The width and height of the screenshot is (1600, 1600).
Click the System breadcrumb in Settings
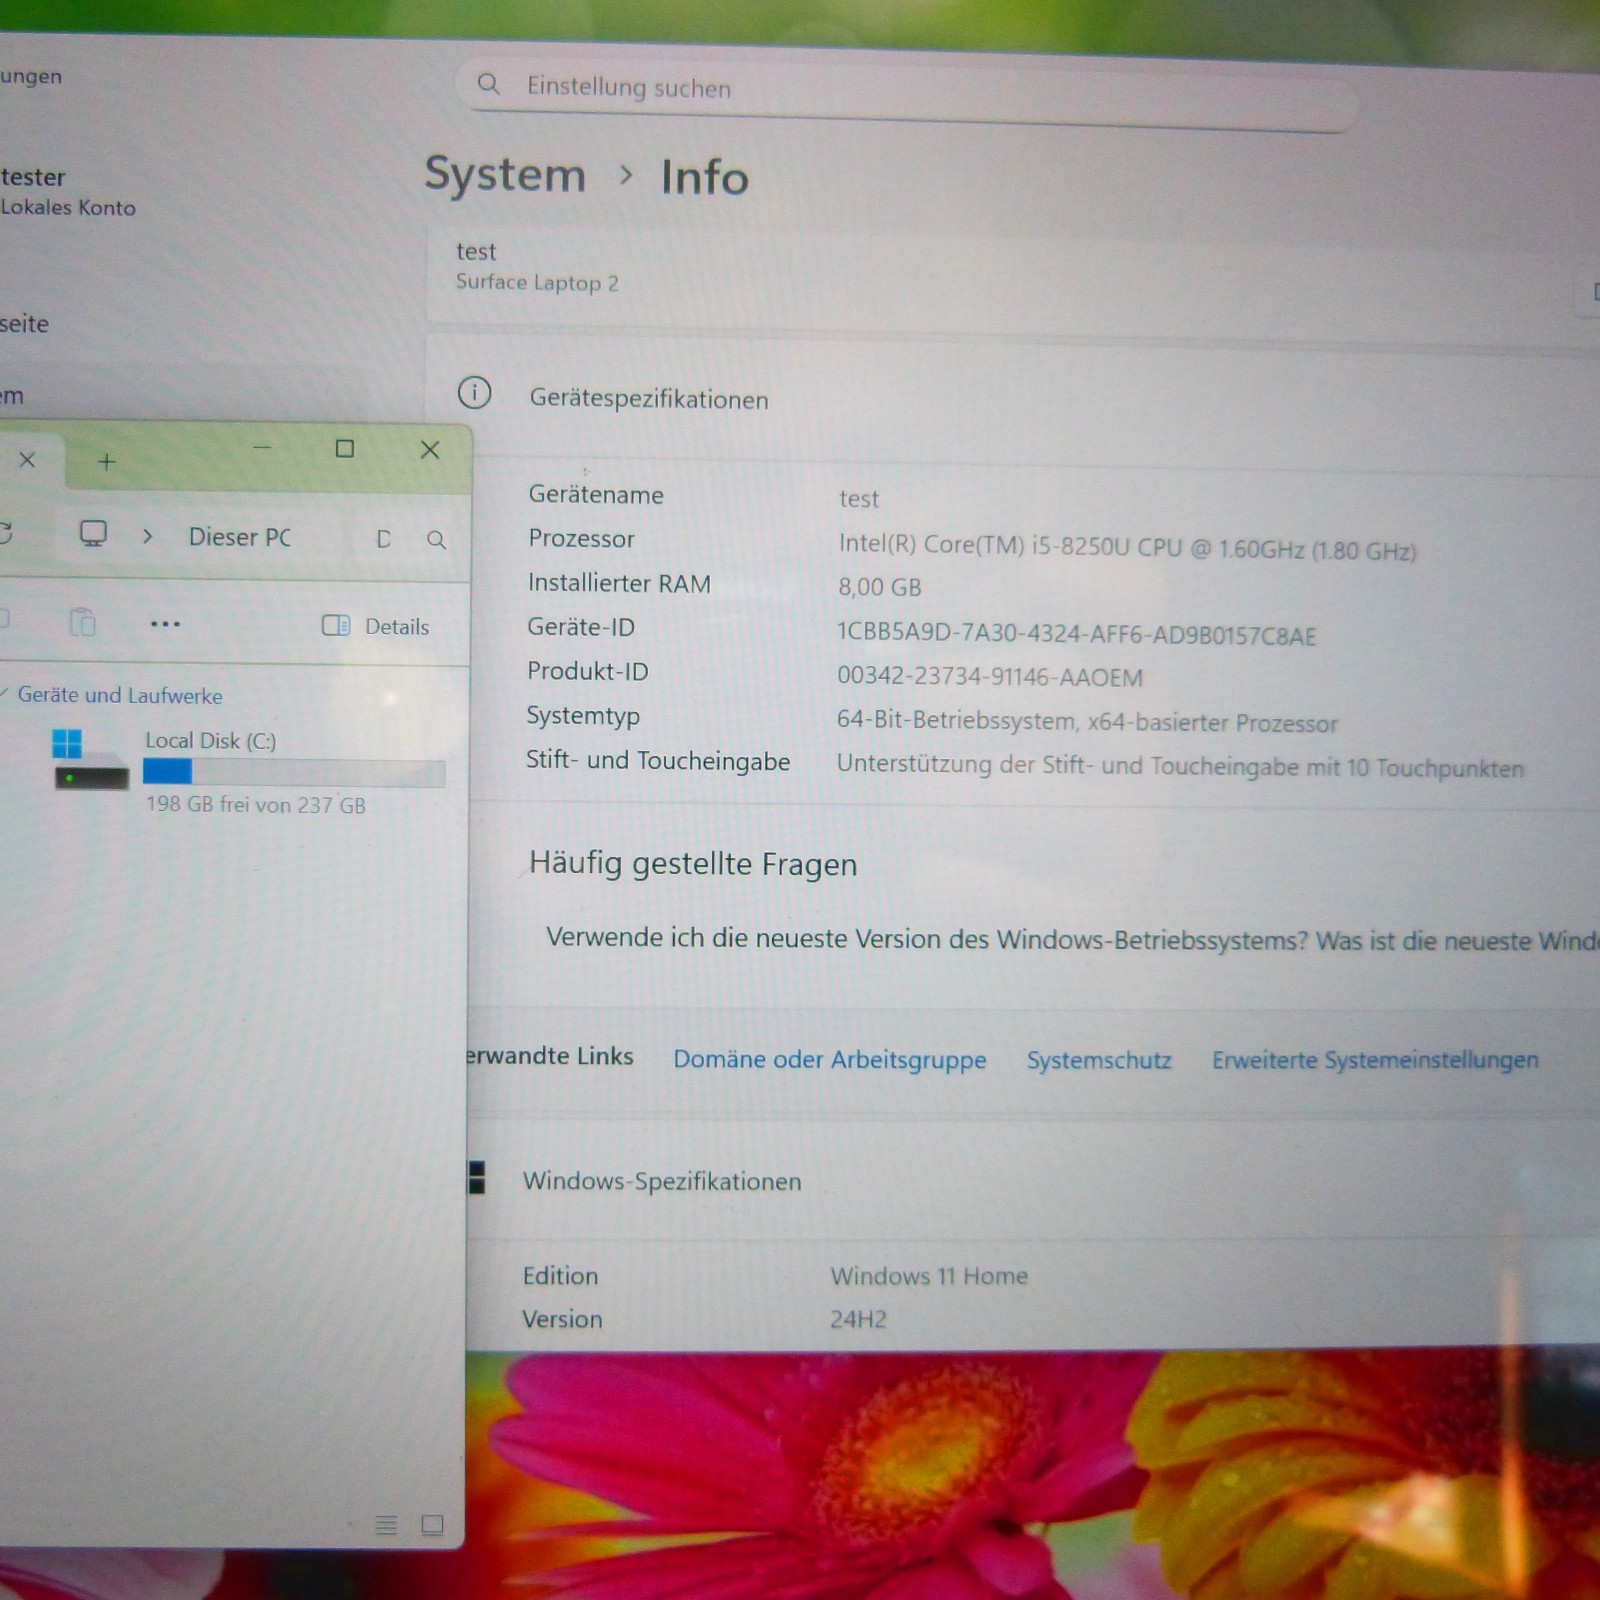[x=505, y=174]
